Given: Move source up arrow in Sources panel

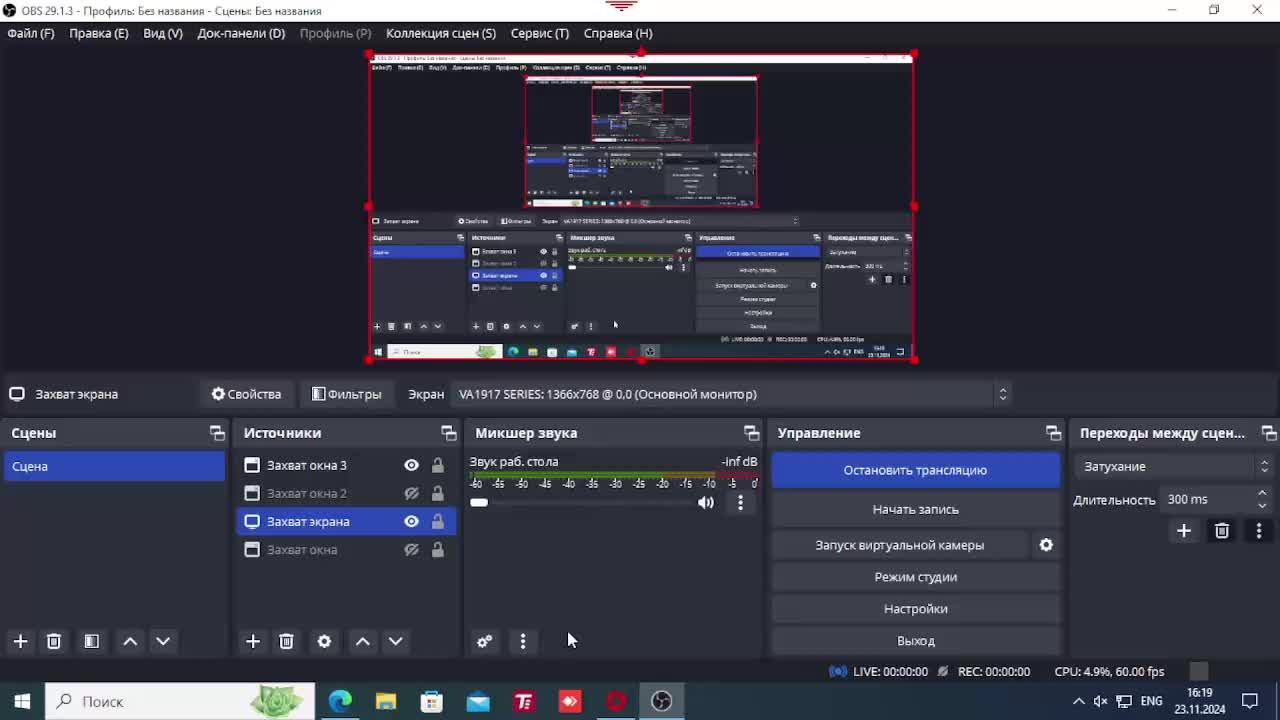Looking at the screenshot, I should tap(363, 641).
